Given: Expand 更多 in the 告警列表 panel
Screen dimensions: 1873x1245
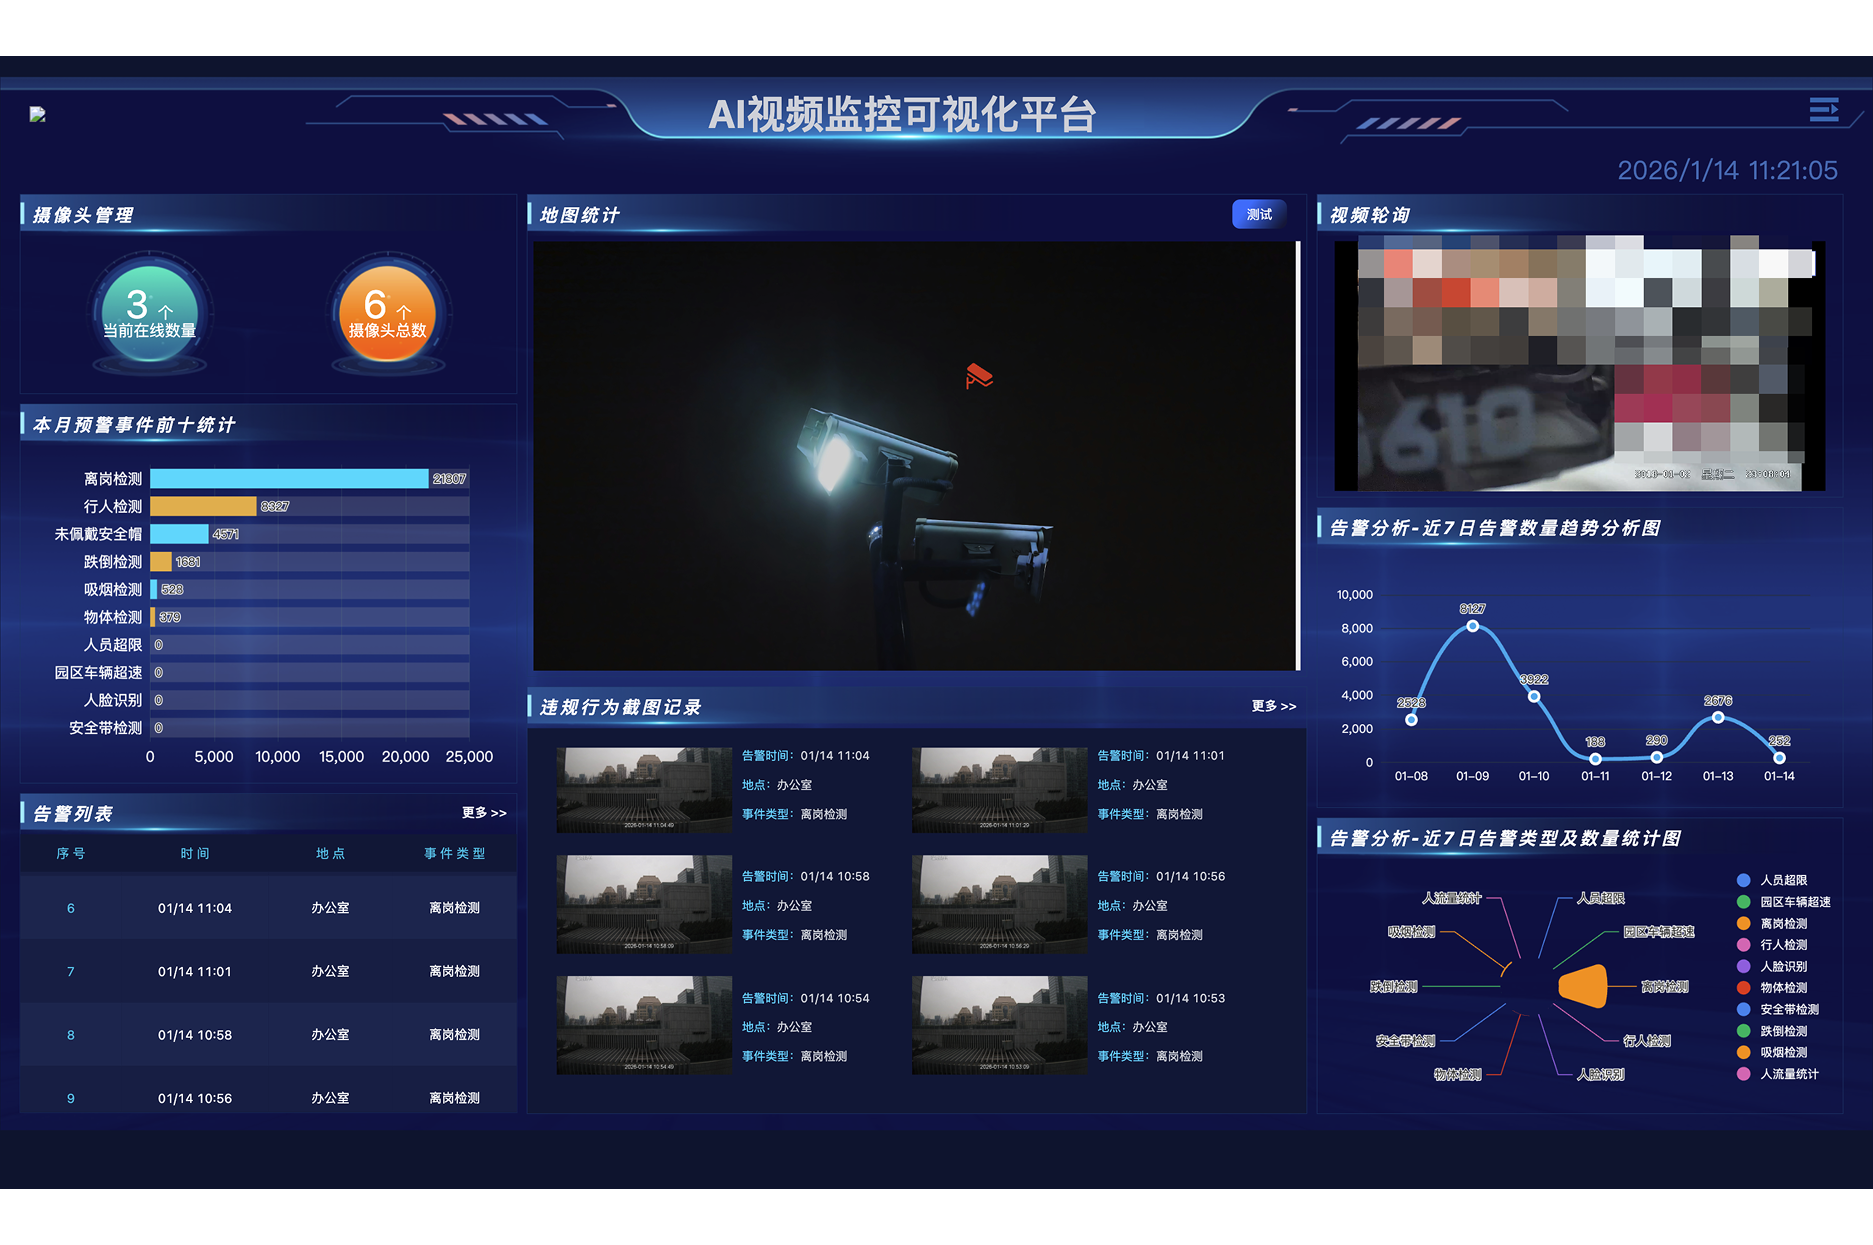Looking at the screenshot, I should pyautogui.click(x=484, y=813).
